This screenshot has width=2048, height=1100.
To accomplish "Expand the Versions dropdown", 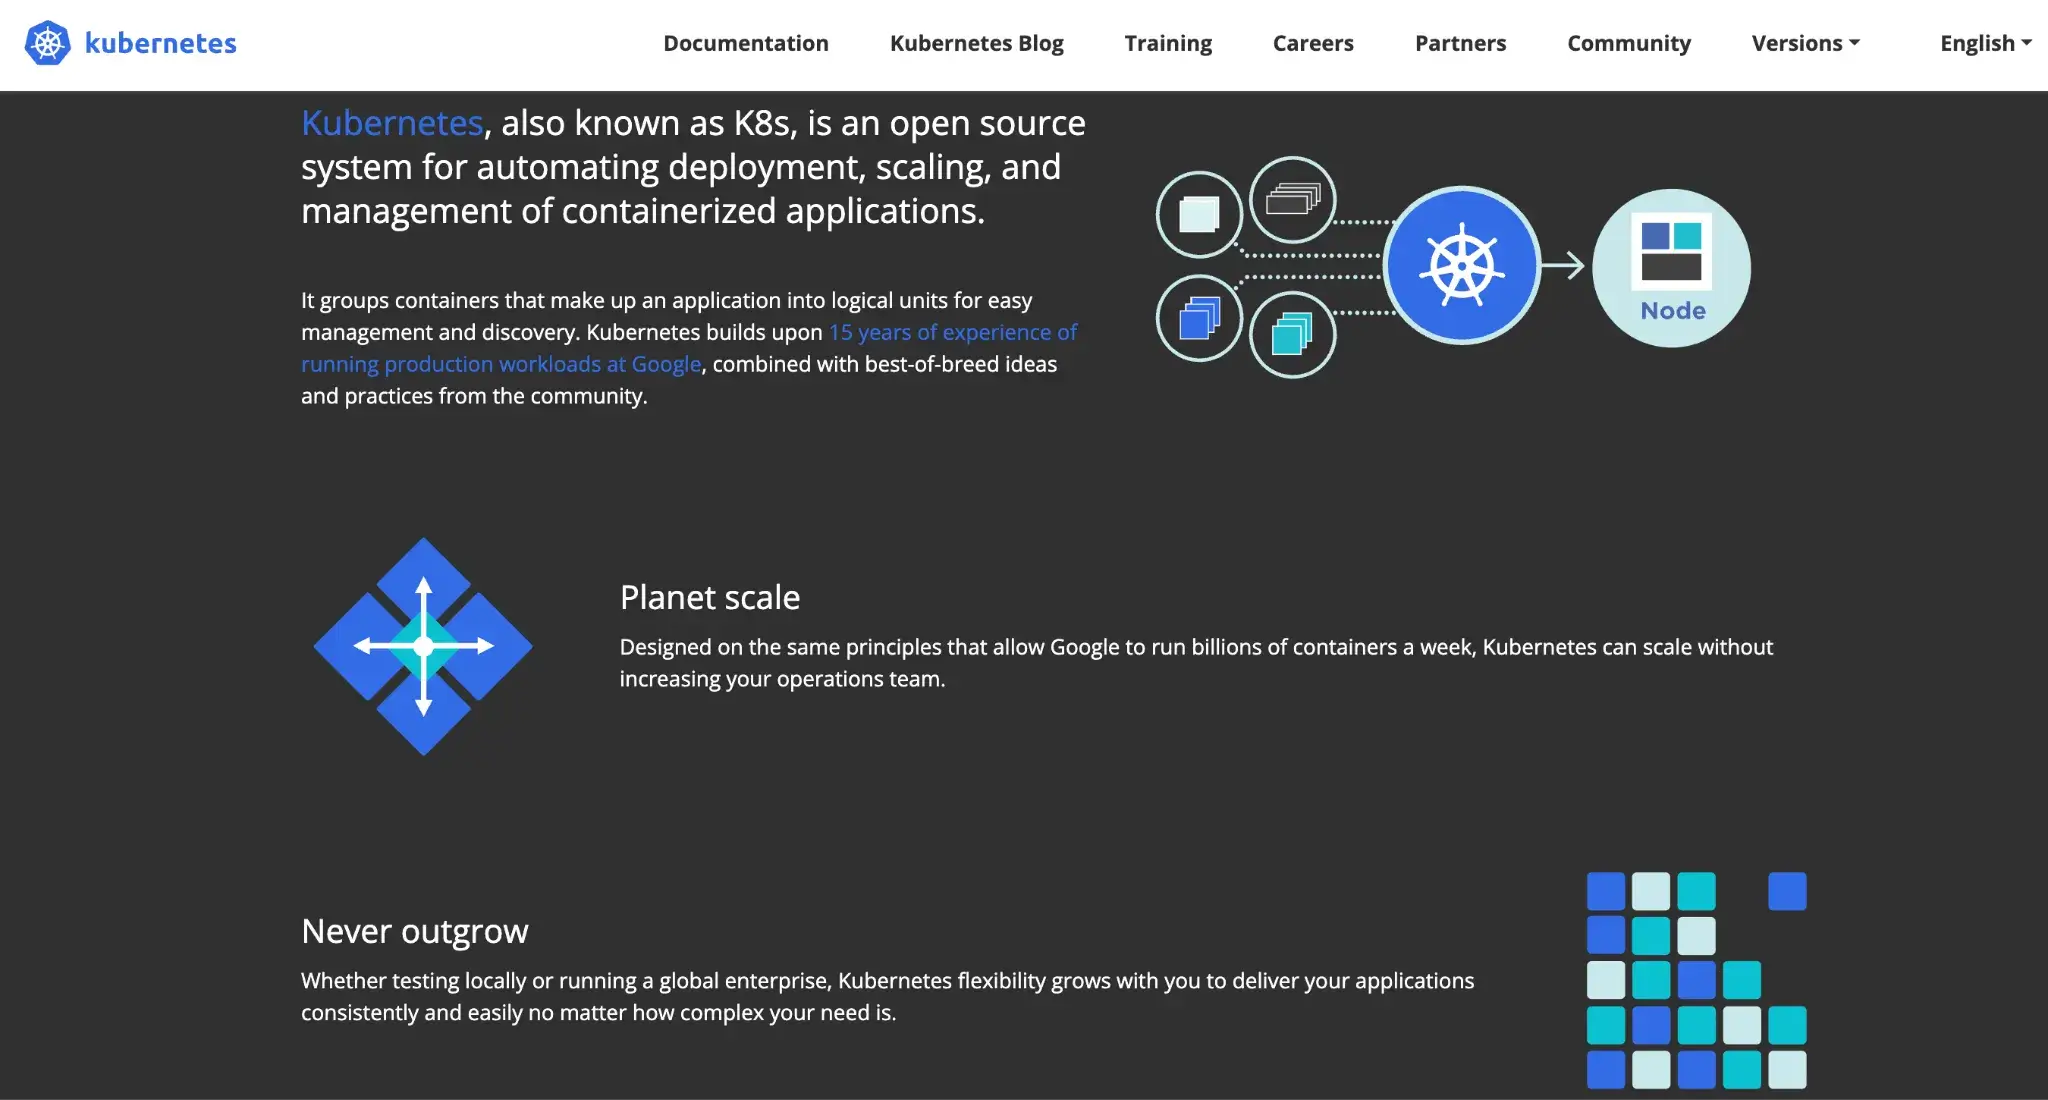I will tap(1805, 43).
